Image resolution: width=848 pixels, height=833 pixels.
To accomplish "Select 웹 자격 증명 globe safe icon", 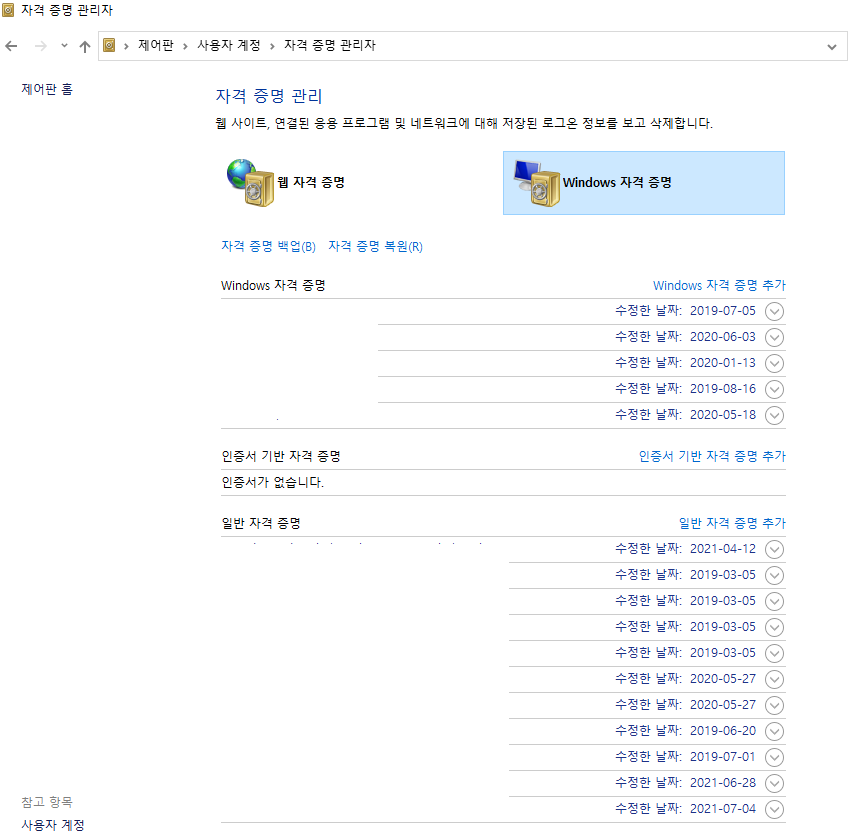I will [x=250, y=182].
